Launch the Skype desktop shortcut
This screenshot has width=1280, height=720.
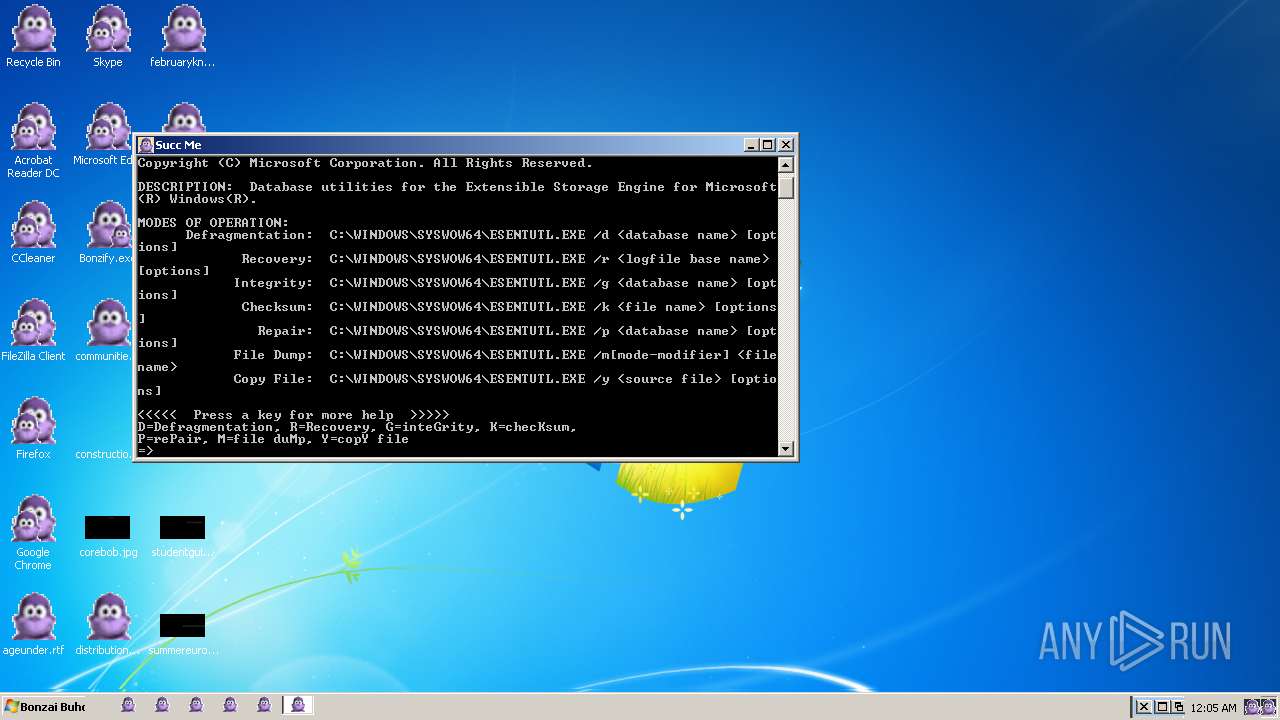[108, 37]
